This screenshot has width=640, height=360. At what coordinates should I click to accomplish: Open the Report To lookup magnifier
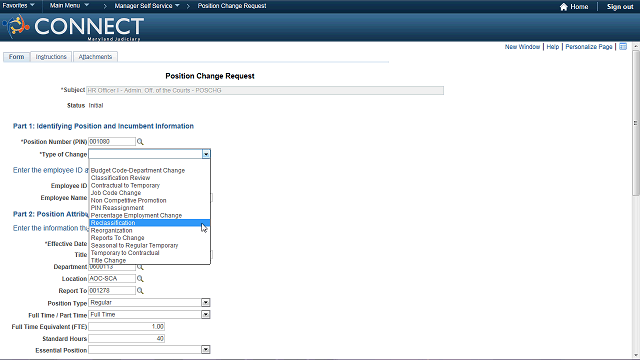click(140, 291)
